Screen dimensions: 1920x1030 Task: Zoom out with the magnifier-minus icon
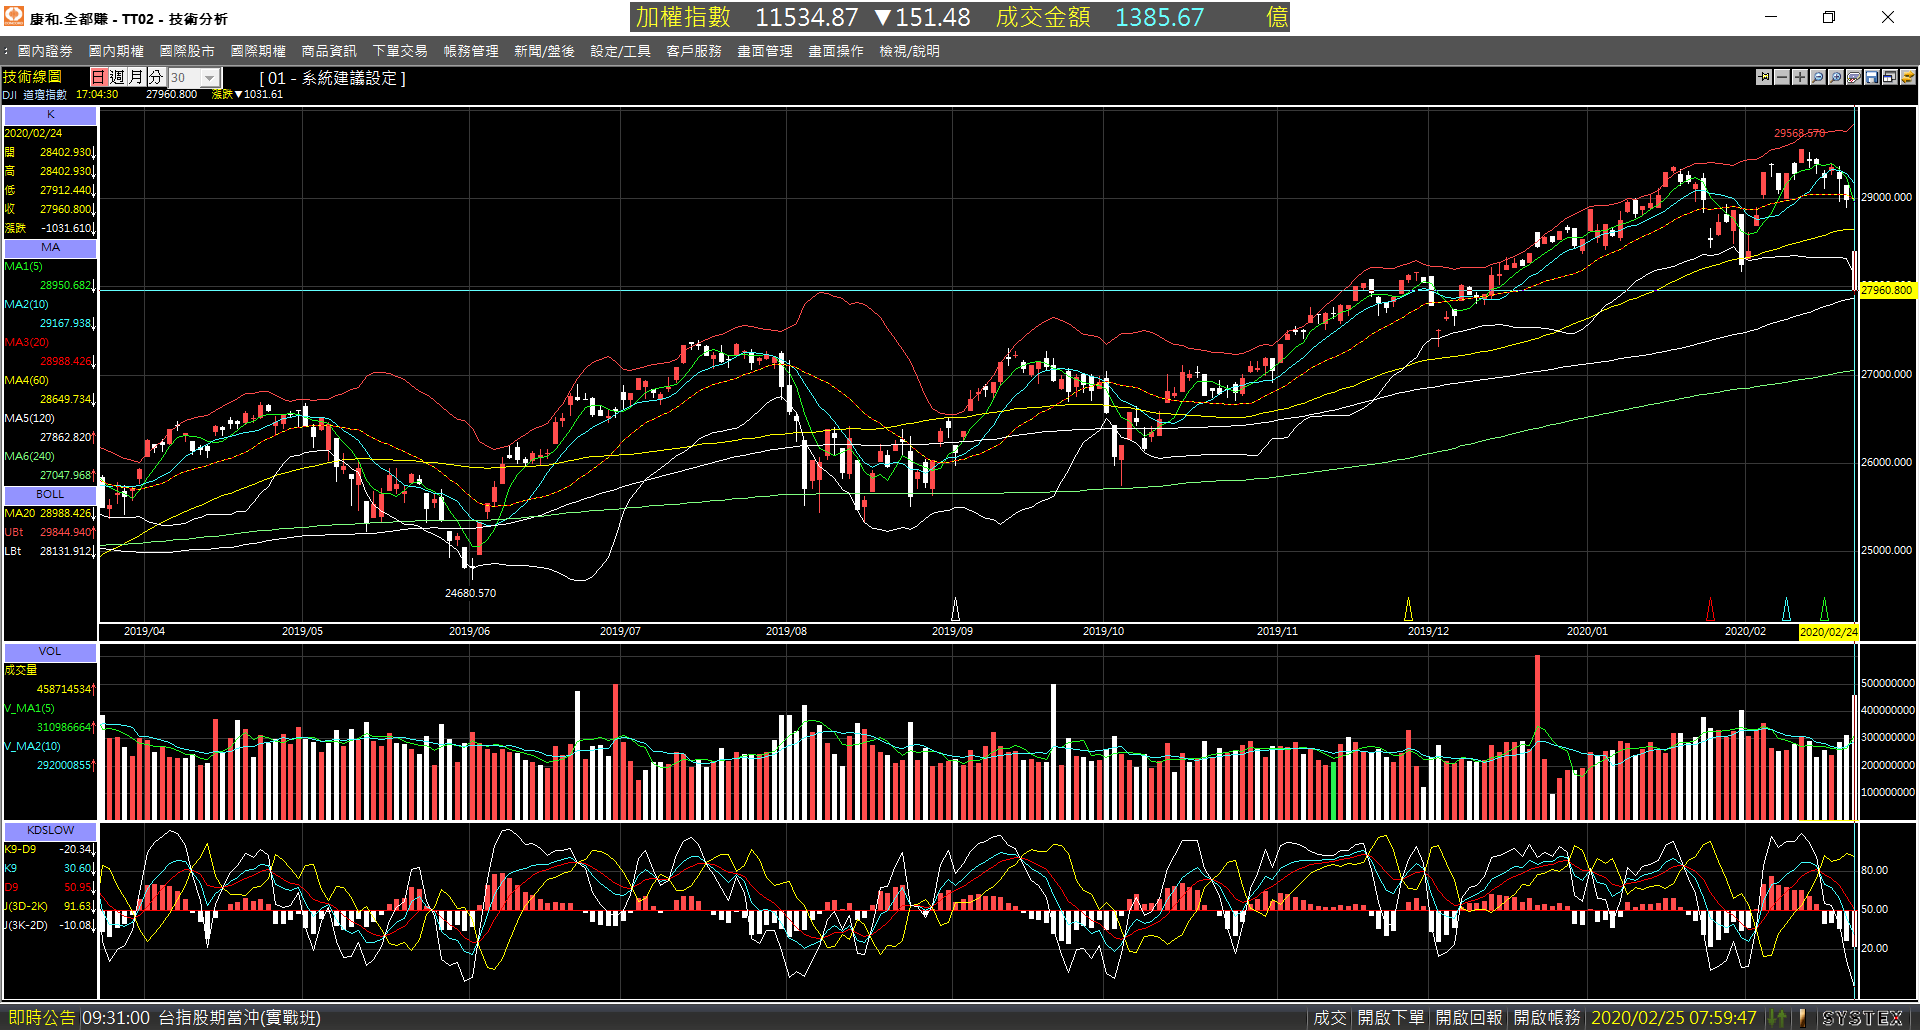1818,77
